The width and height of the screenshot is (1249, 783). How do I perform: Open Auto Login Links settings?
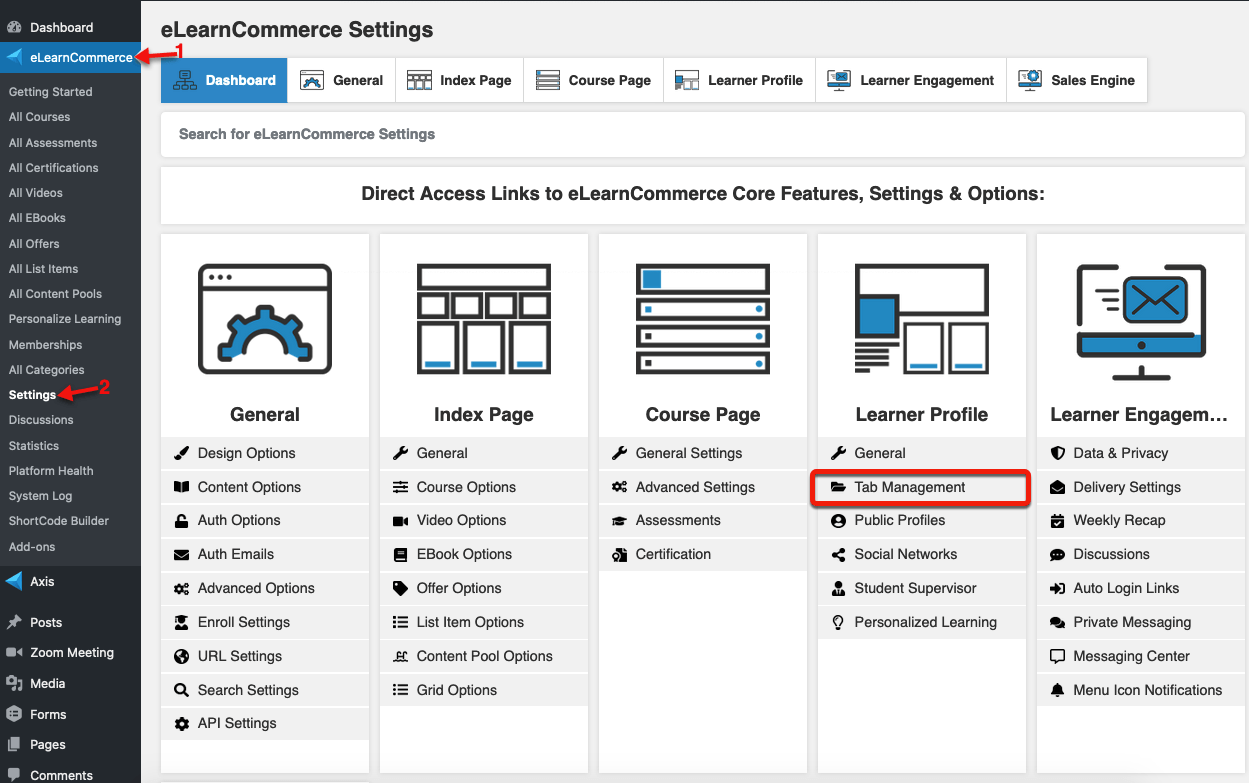1141,588
